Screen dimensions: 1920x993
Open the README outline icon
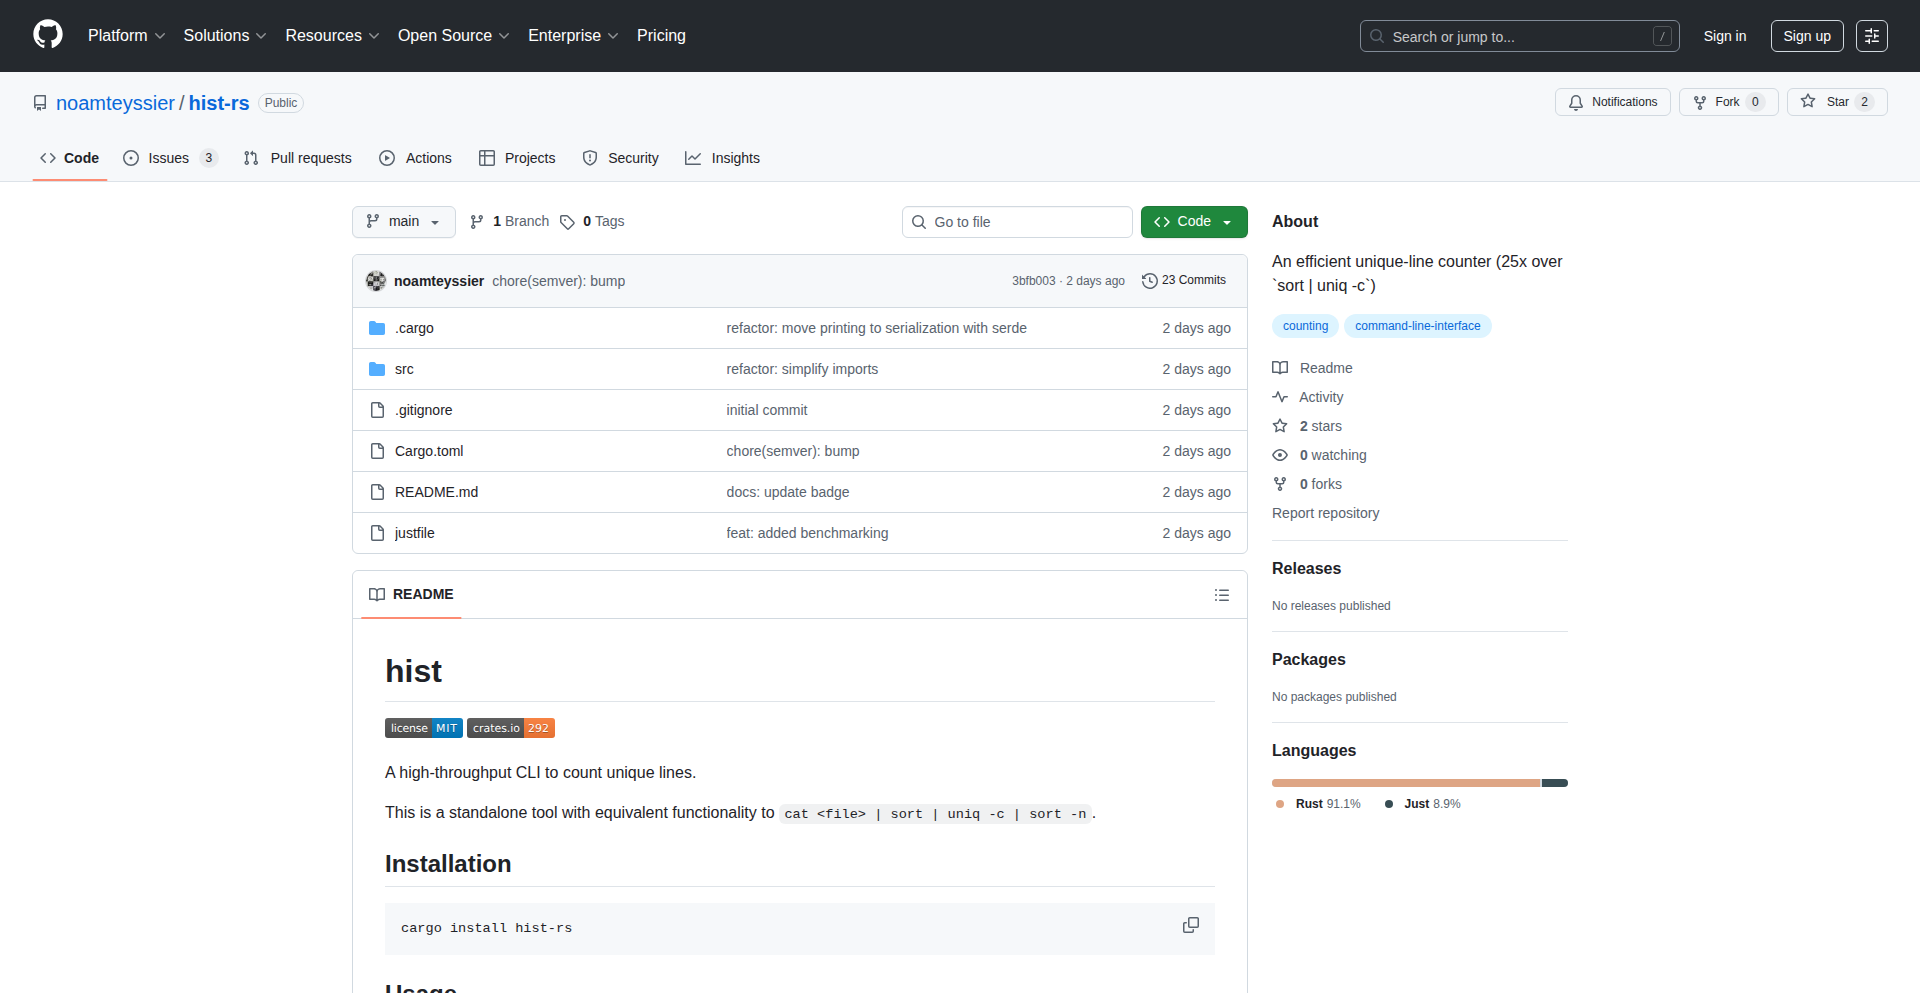pyautogui.click(x=1221, y=595)
